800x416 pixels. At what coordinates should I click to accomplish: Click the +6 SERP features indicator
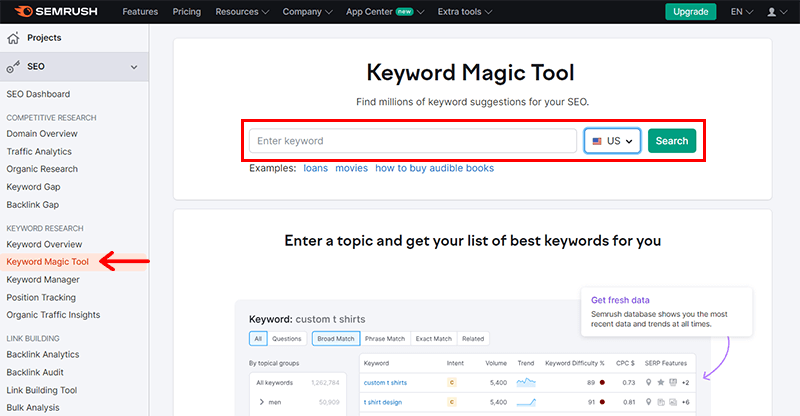point(685,402)
